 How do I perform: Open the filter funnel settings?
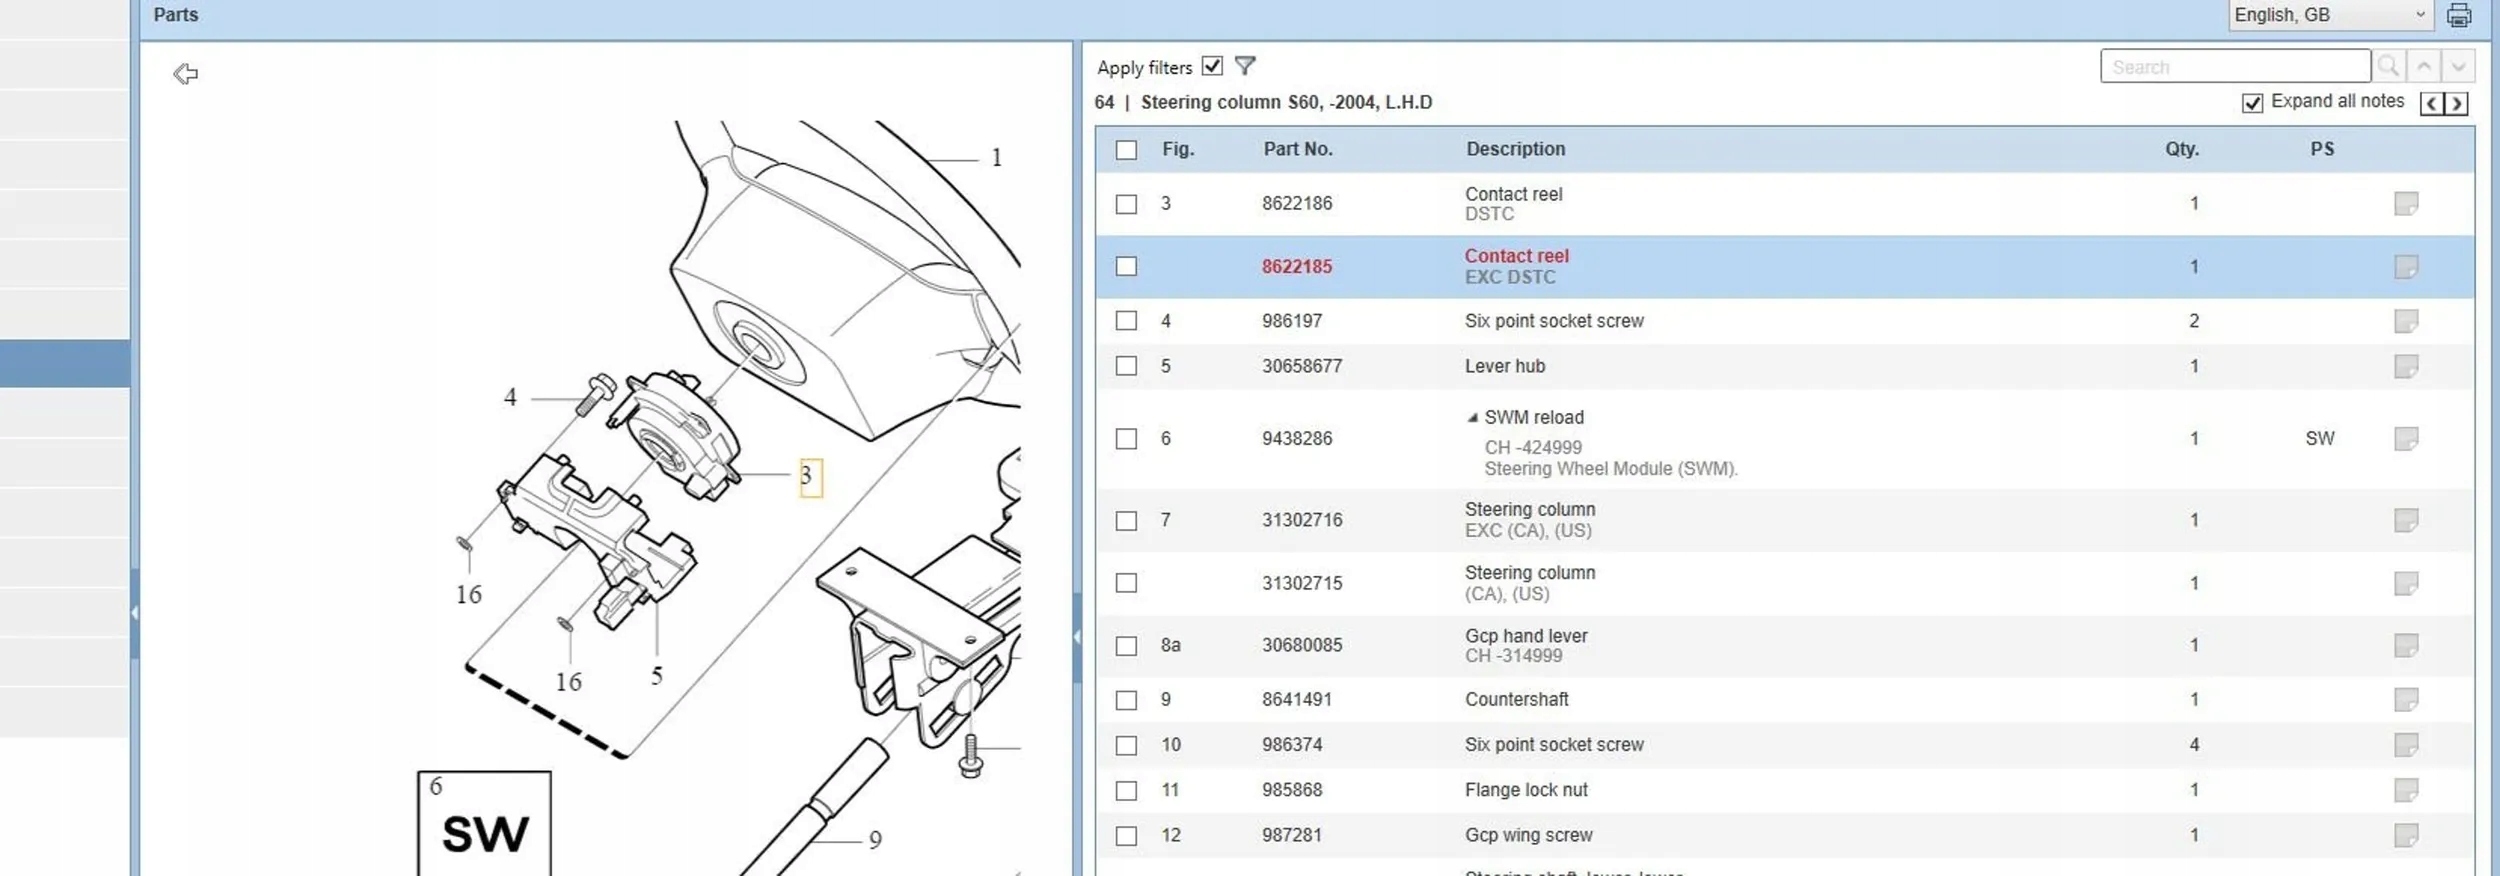point(1245,66)
